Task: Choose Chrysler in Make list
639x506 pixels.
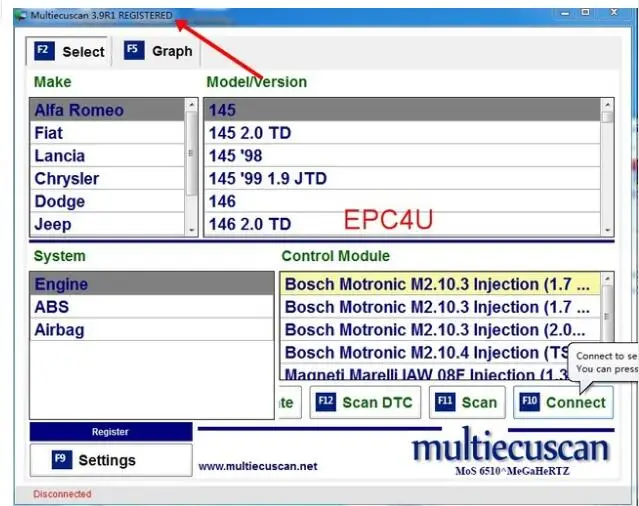Action: coord(107,178)
